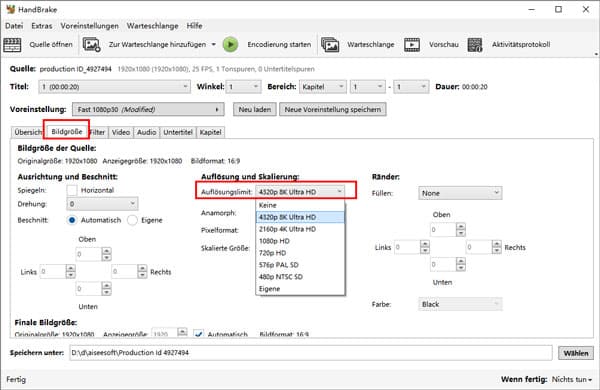Expand the end chapter dropdown
600x390 pixels.
[412, 87]
